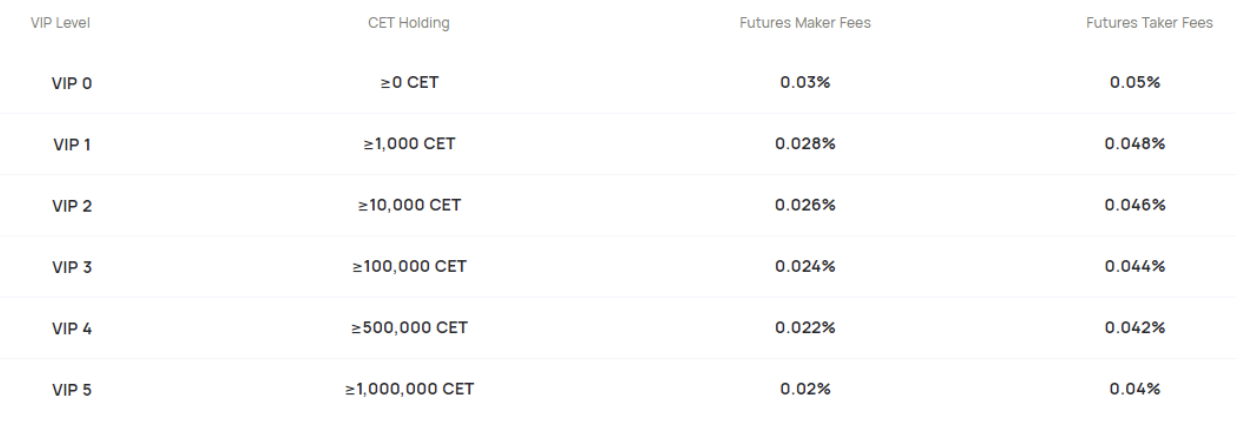The image size is (1236, 432).
Task: Select the VIP 5 row label
Action: [72, 390]
